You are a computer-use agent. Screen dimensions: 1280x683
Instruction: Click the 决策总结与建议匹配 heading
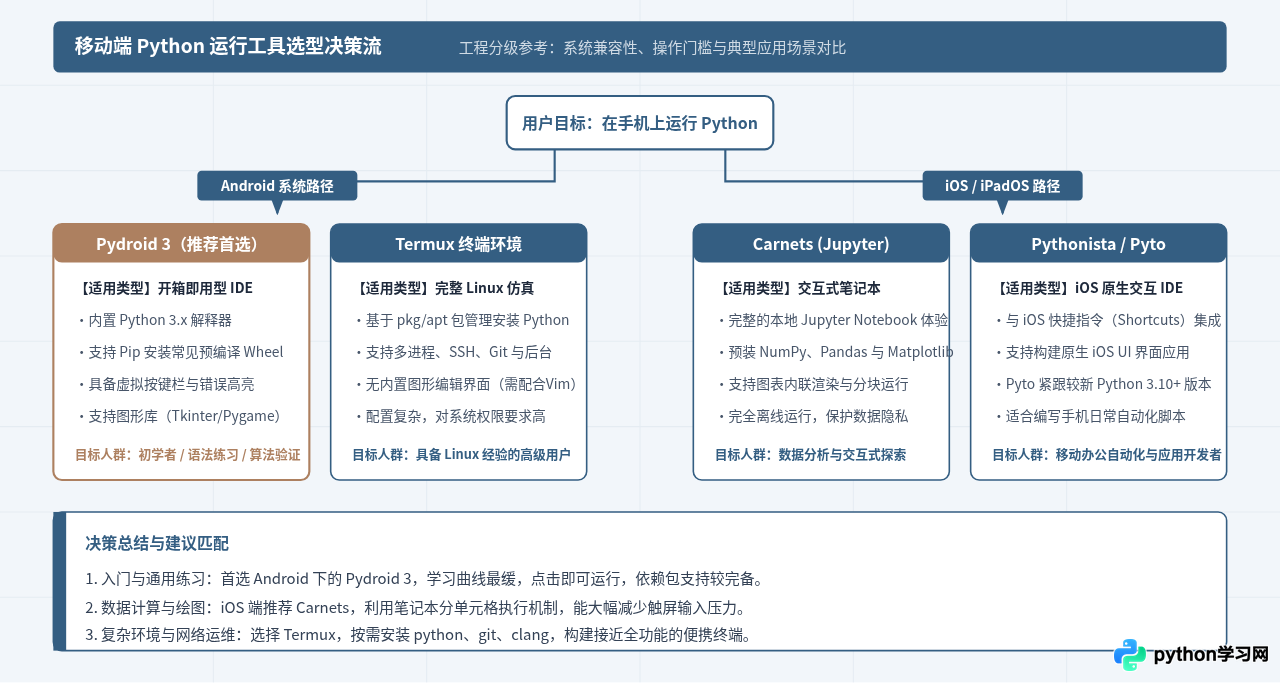coord(157,543)
